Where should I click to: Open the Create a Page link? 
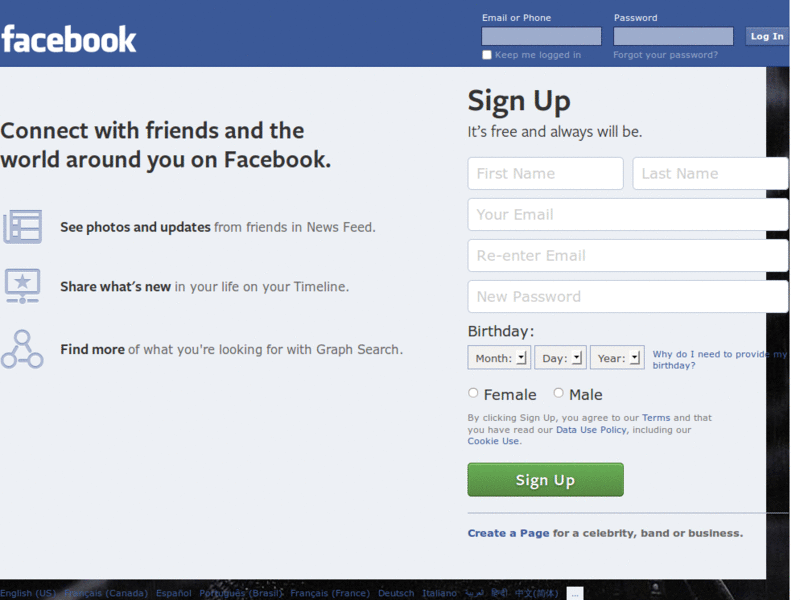point(508,533)
